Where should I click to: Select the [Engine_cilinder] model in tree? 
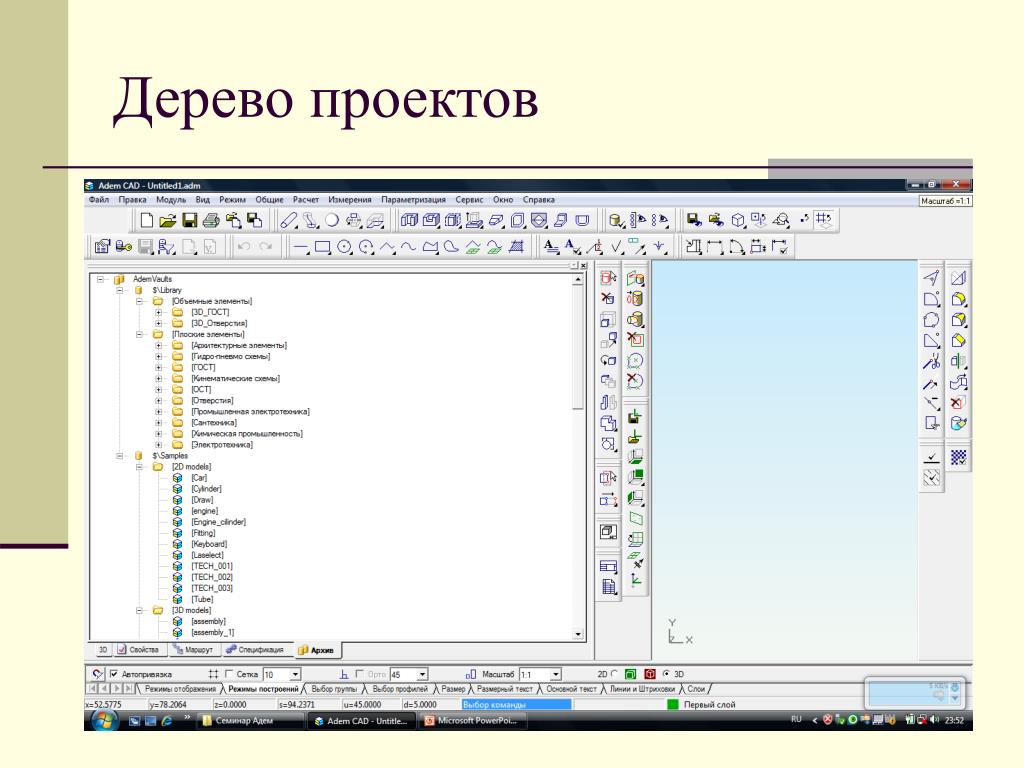(218, 522)
